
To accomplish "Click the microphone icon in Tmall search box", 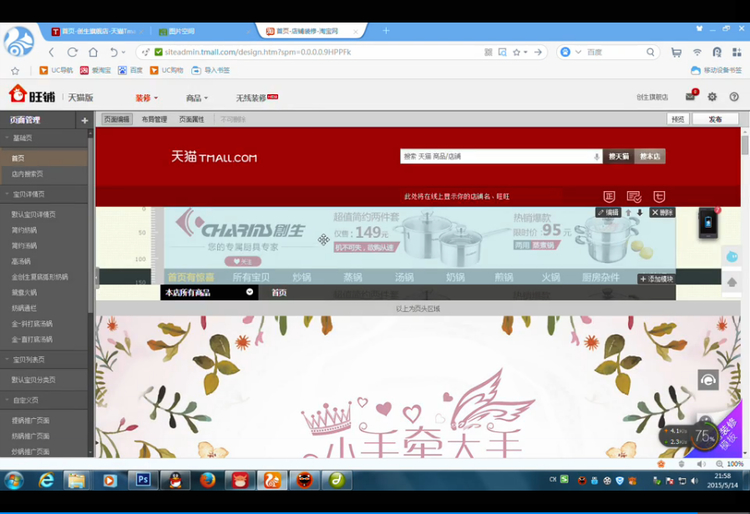I will coord(596,156).
